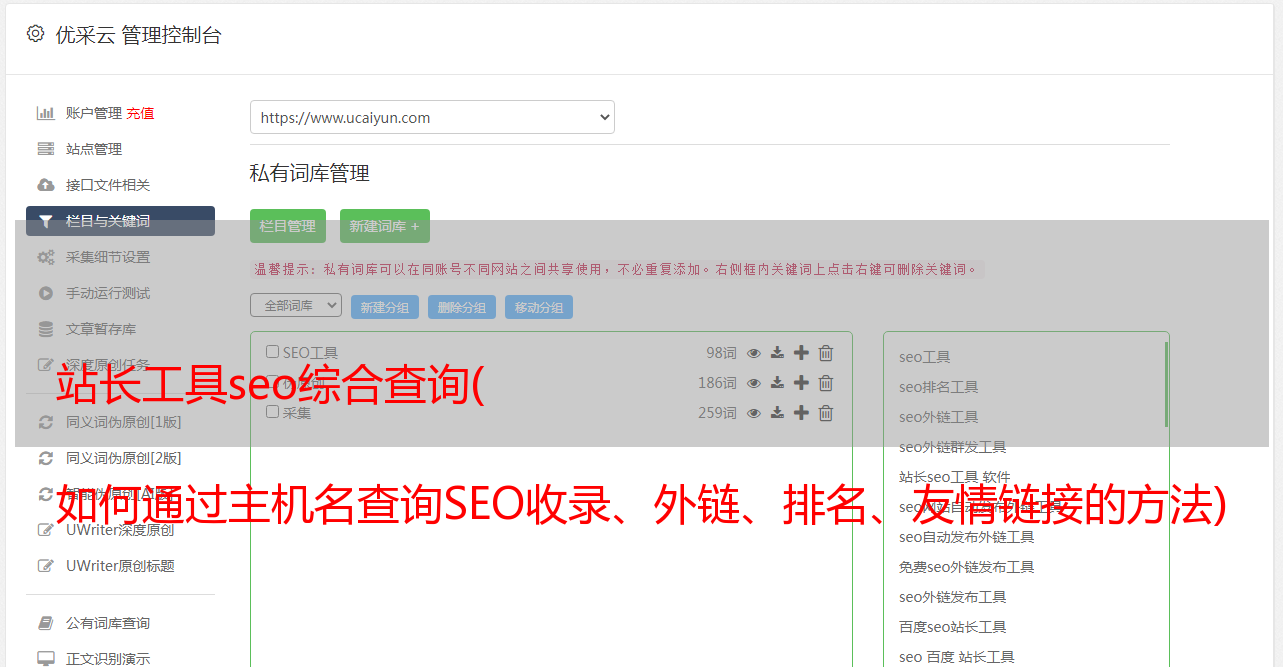Delete the 采集 library with the trash icon
This screenshot has height=667, width=1283.
point(826,413)
